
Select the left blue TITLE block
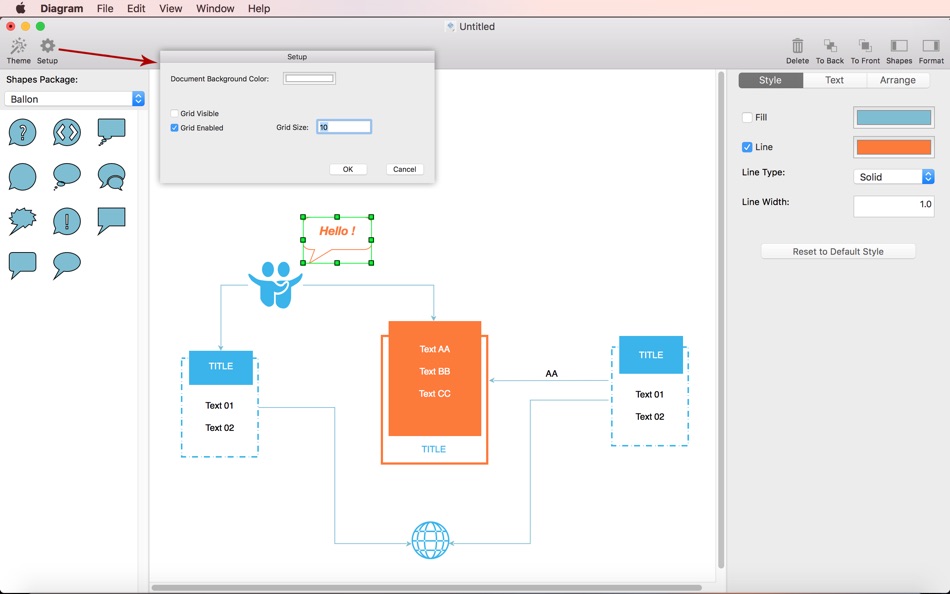pos(221,367)
